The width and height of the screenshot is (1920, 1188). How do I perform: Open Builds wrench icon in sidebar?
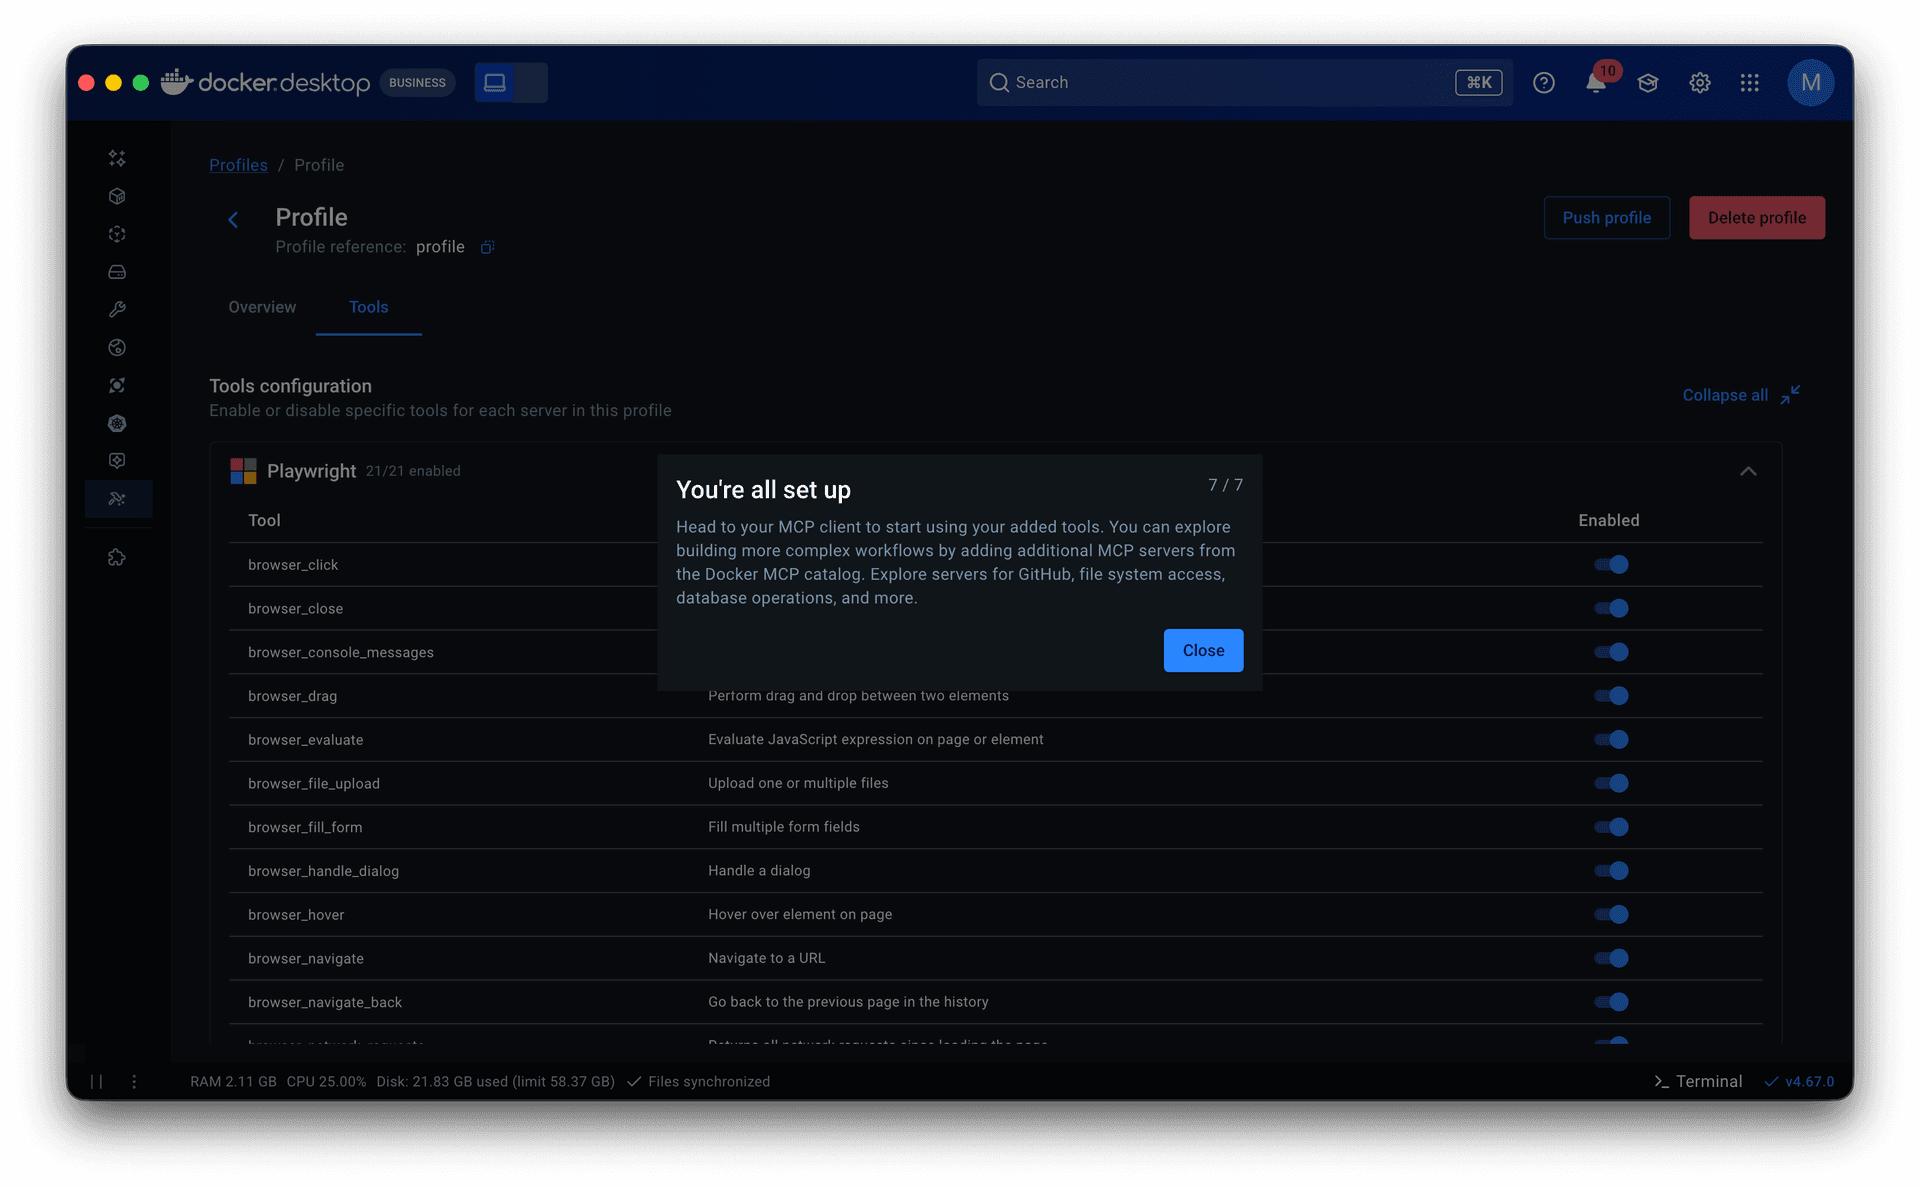coord(117,310)
